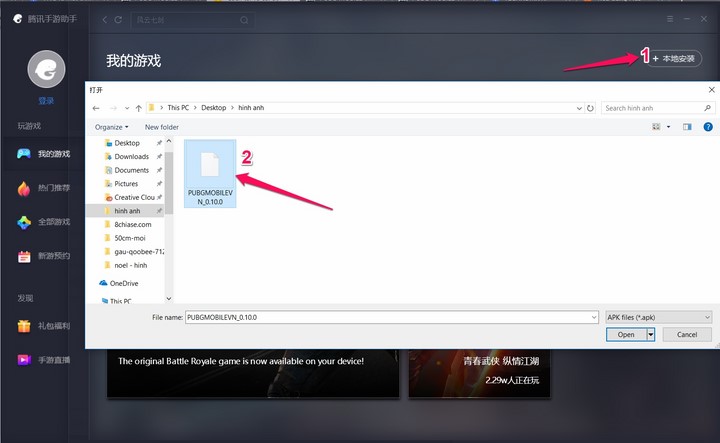The image size is (720, 443).
Task: Open 礼包福利 gift box icon
Action: 24,326
